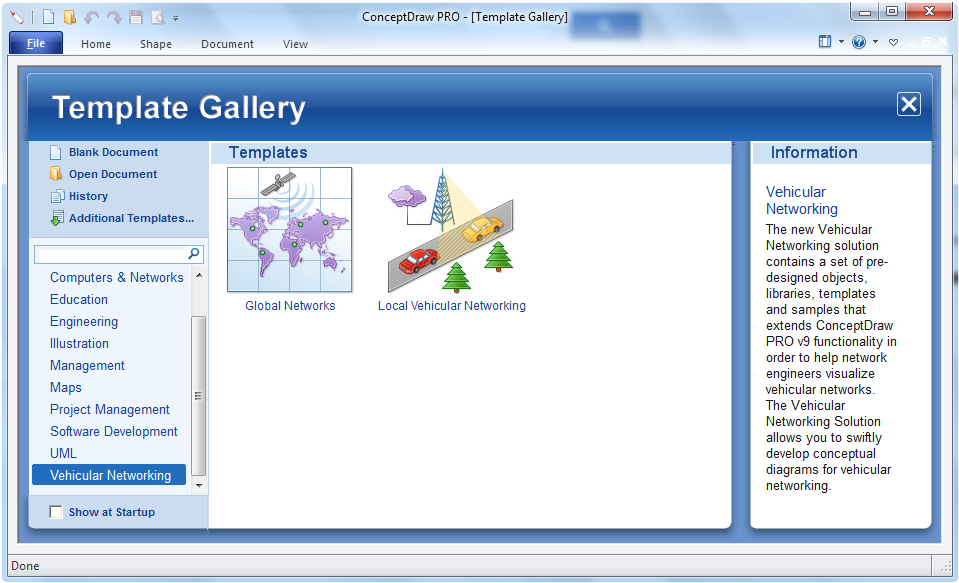The image size is (959, 583).
Task: Click the History link
Action: point(88,196)
